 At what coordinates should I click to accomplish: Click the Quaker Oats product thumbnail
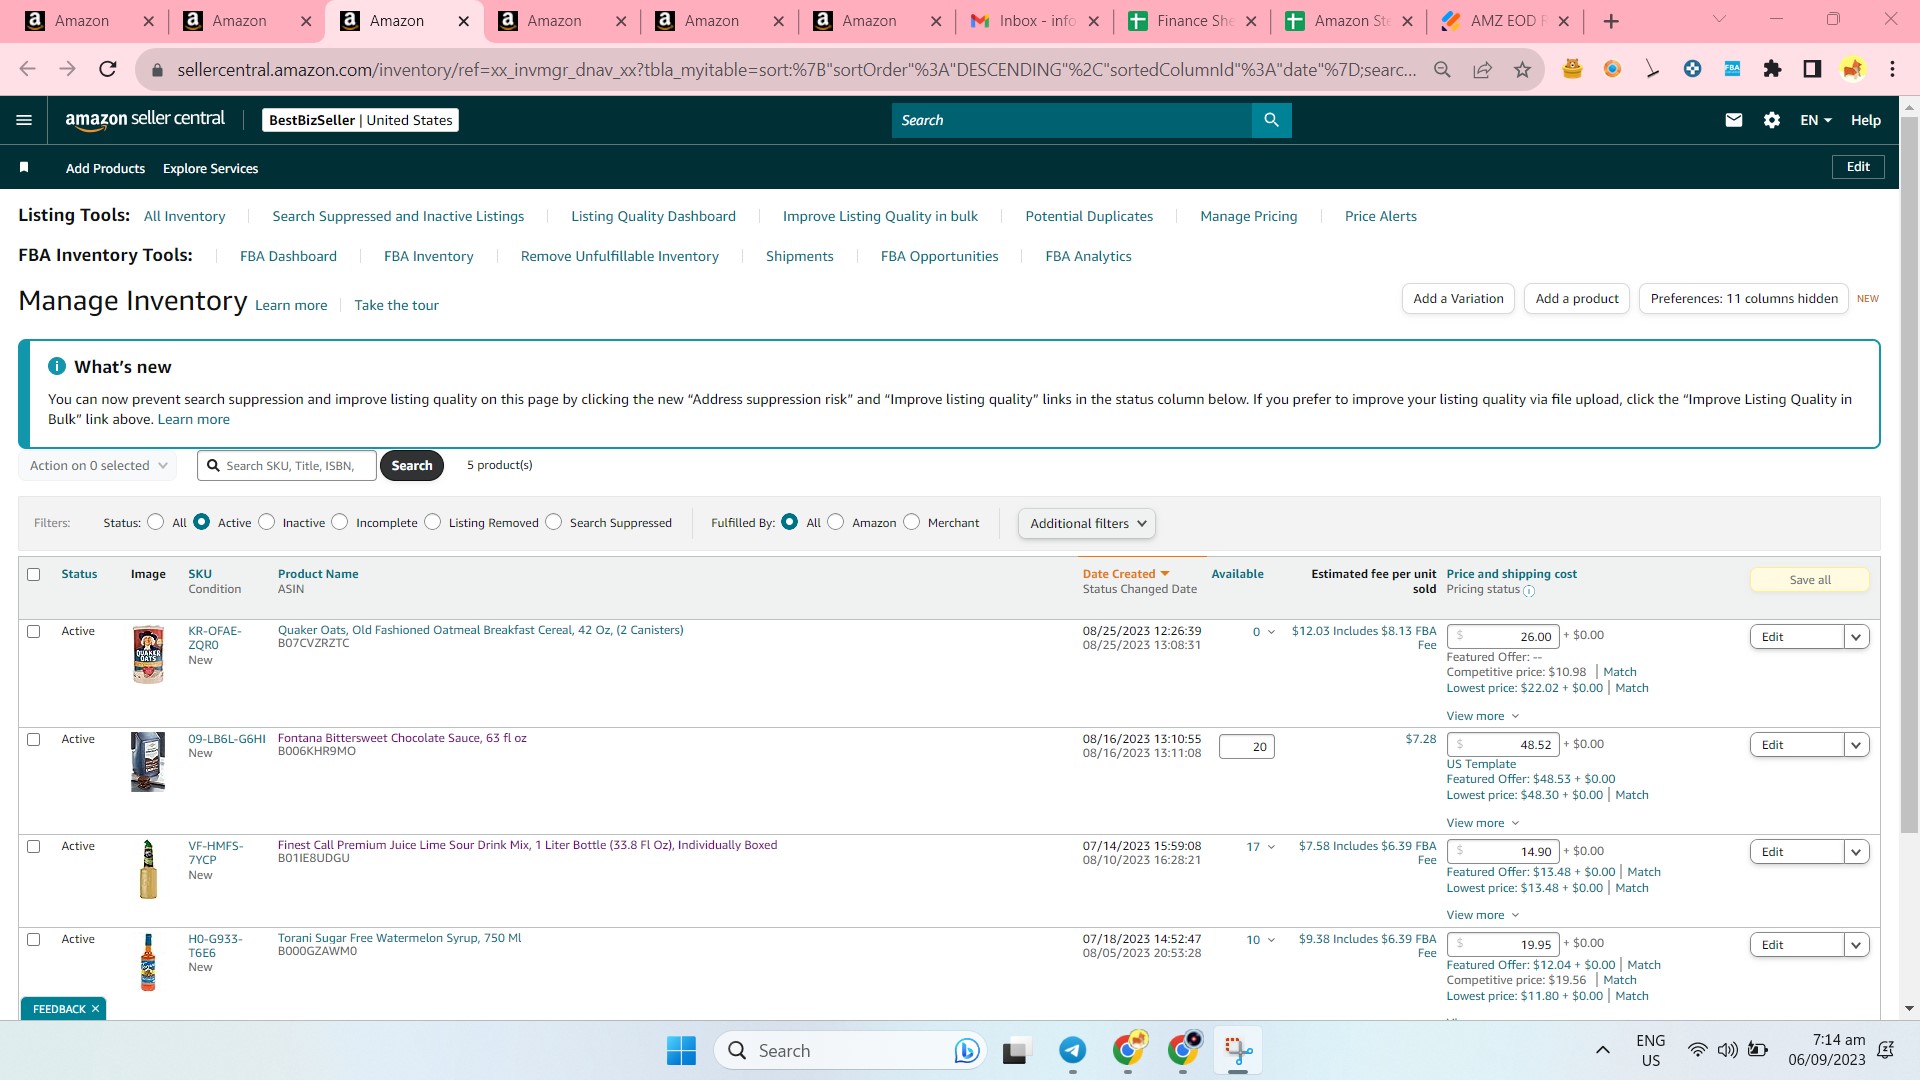coord(148,655)
